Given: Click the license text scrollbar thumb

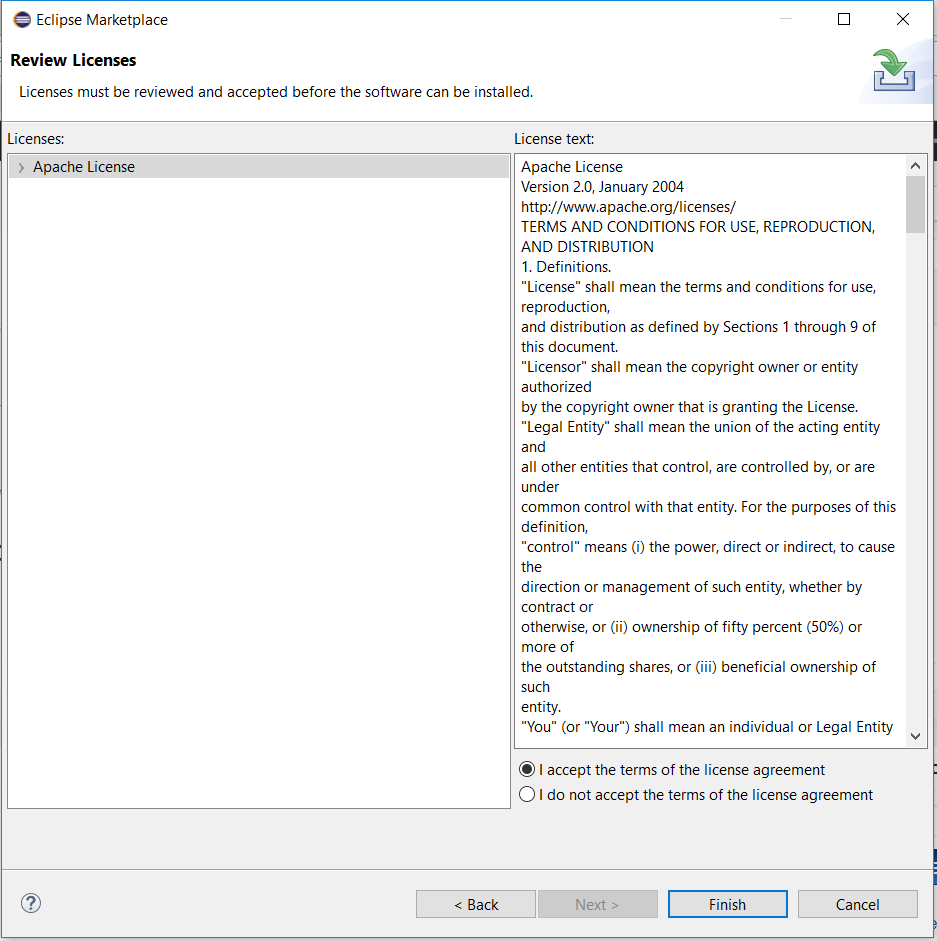Looking at the screenshot, I should [915, 205].
